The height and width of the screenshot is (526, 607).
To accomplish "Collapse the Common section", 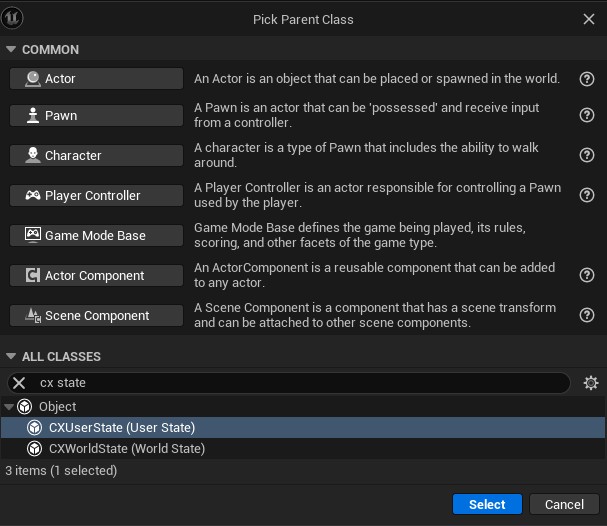I will tap(11, 50).
